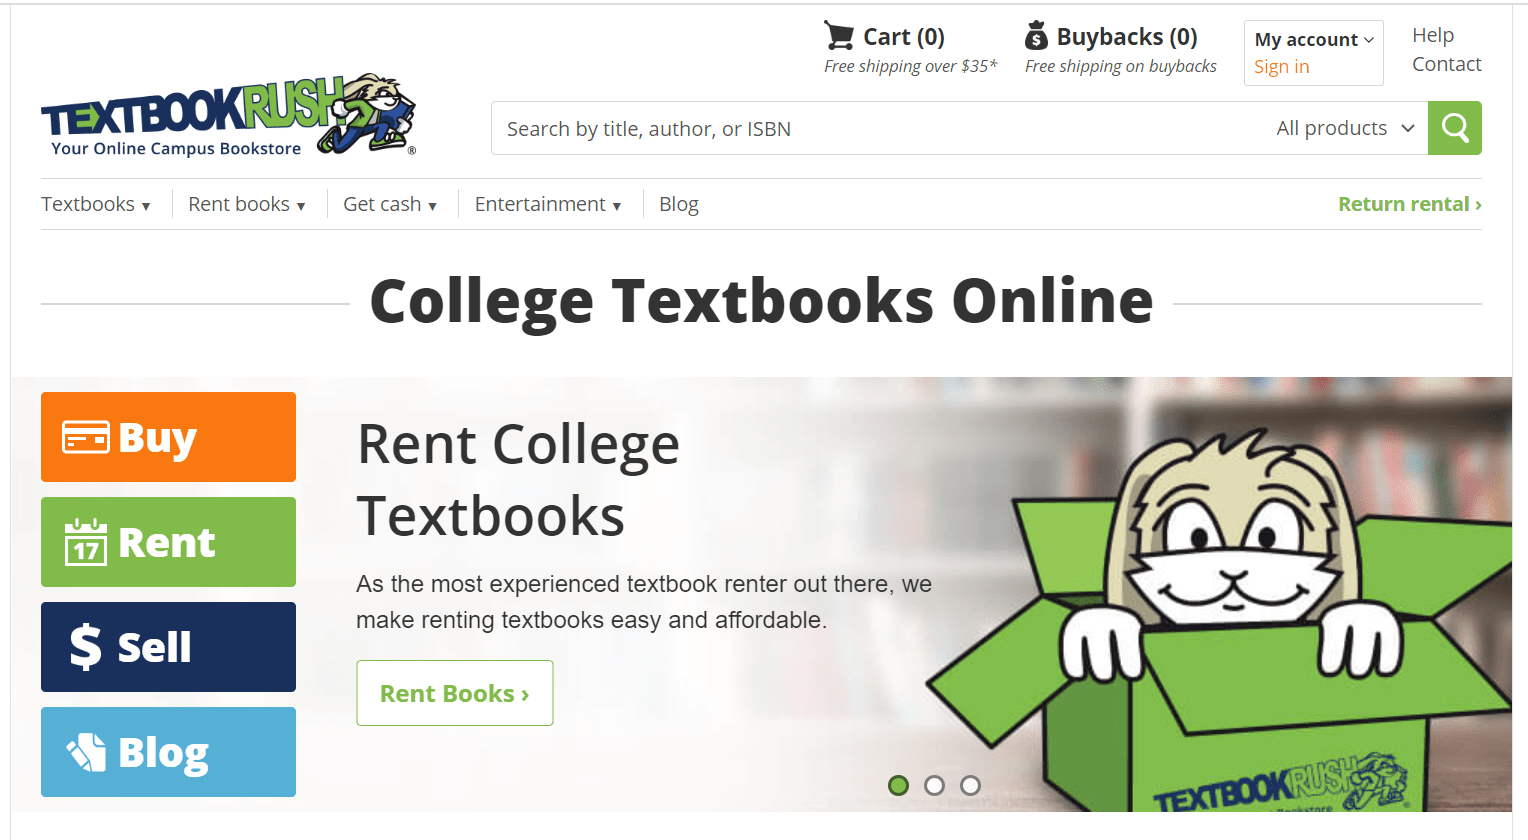Focus the title, author, or ISBN search field
Screen dimensions: 1528x840
880,128
